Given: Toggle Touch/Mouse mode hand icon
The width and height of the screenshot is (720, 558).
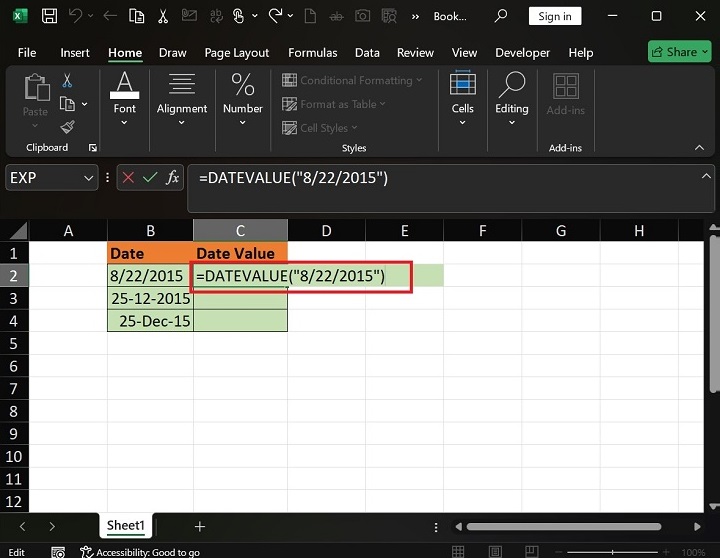Looking at the screenshot, I should (x=238, y=16).
